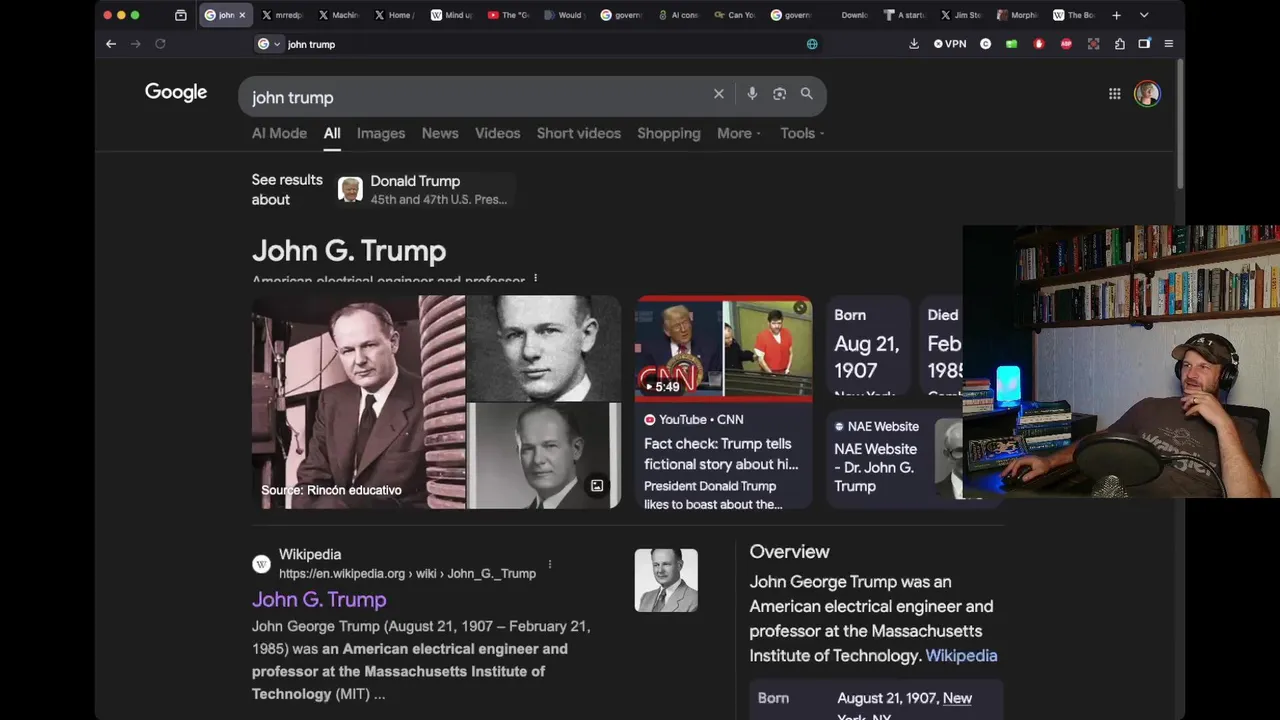Toggle the VPN button in the toolbar
Image resolution: width=1280 pixels, height=720 pixels.
point(950,44)
